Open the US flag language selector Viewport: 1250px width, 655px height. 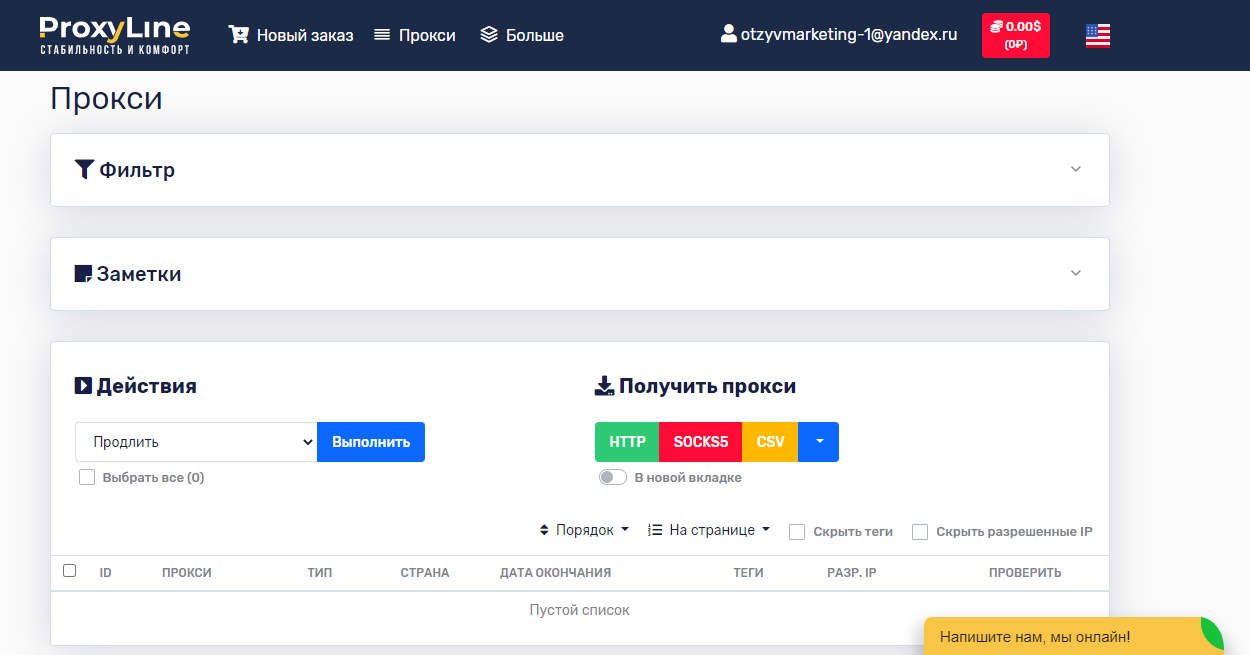coord(1097,35)
